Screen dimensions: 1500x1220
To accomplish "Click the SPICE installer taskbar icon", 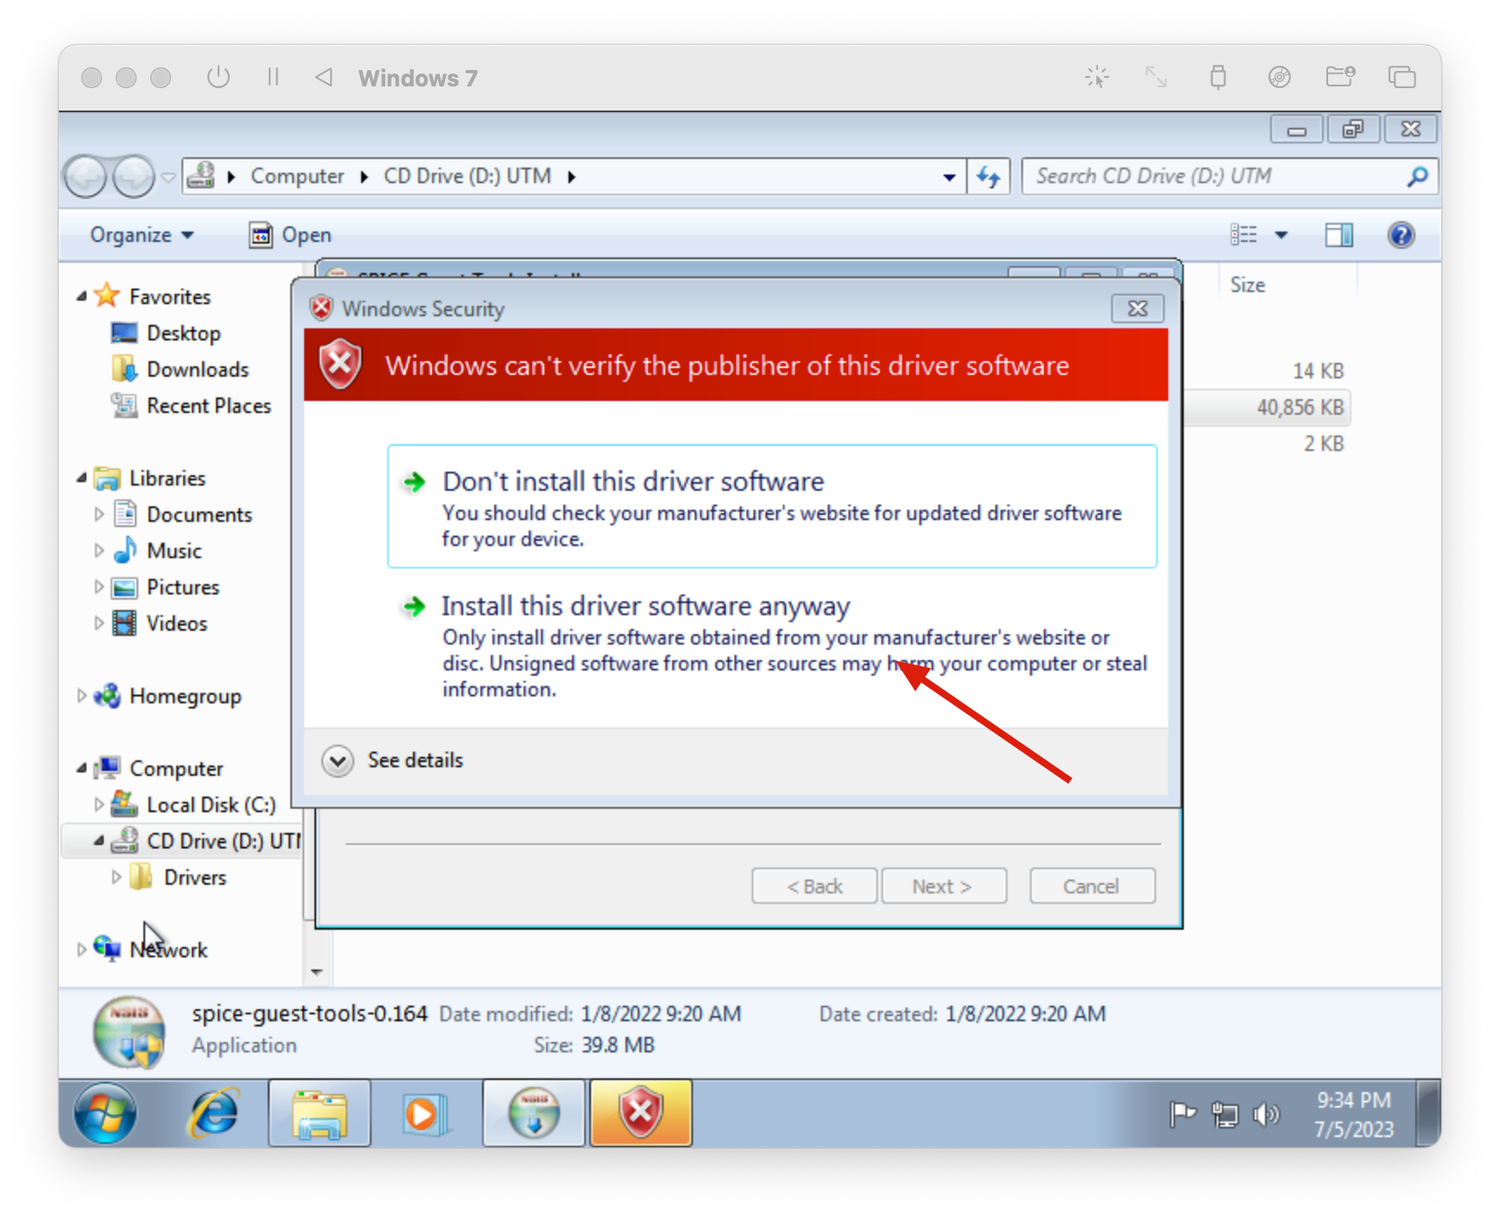I will tap(534, 1113).
